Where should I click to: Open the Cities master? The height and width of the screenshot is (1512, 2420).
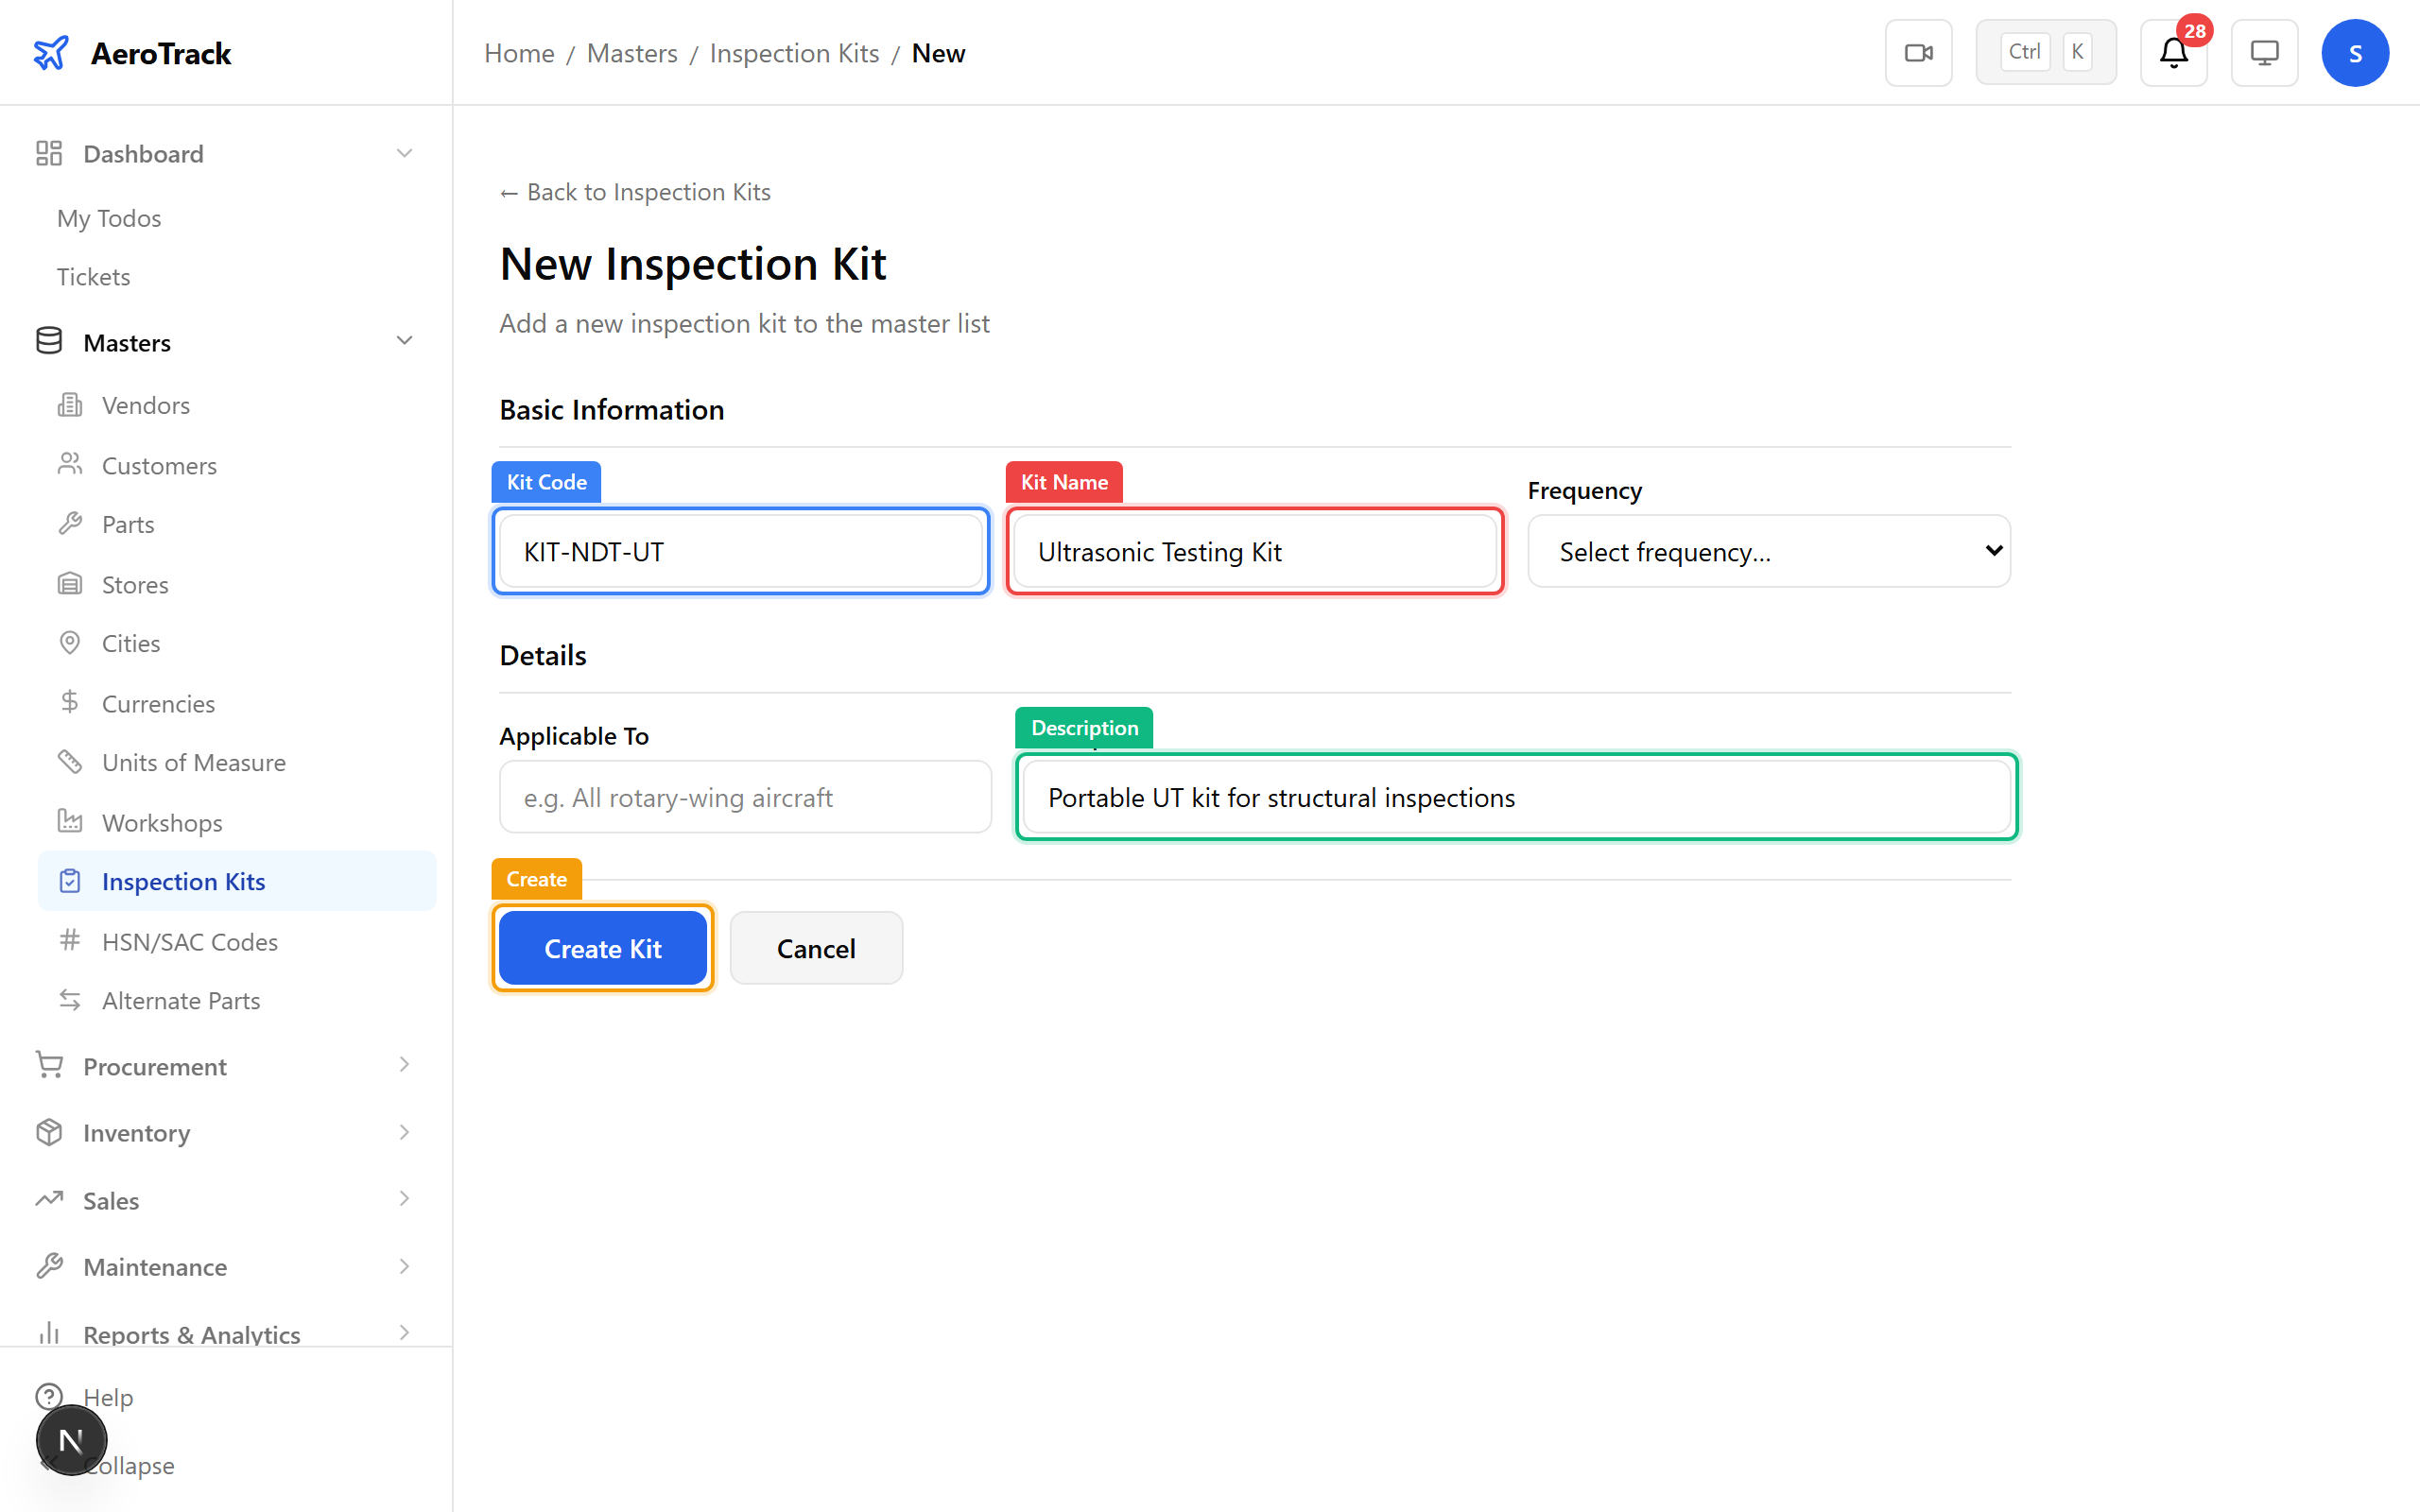129,643
